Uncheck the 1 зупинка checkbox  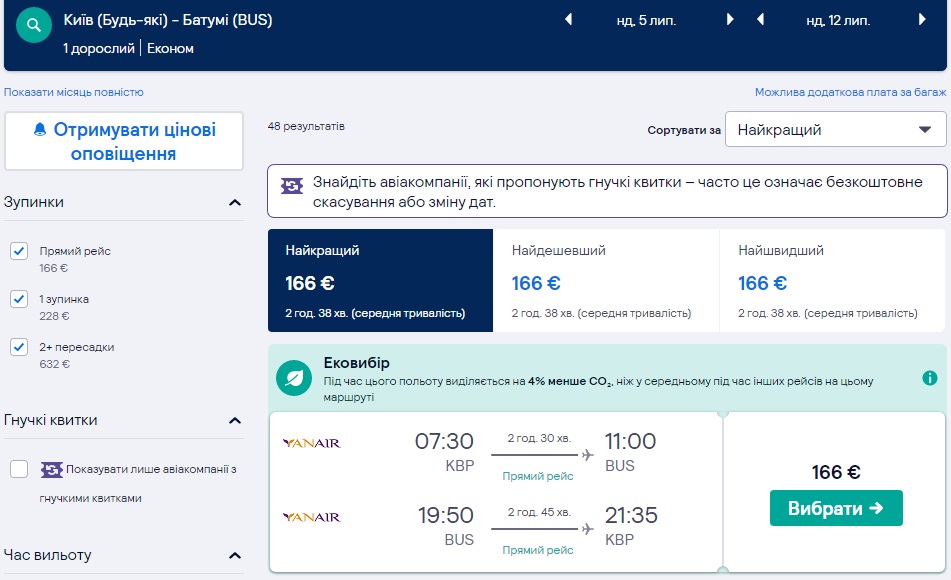pos(19,299)
